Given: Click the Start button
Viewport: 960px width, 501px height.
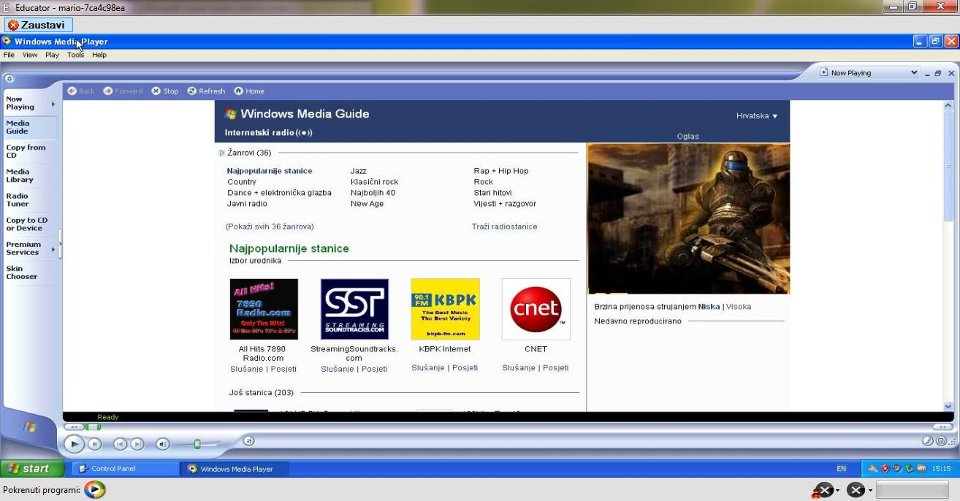Looking at the screenshot, I should (32, 469).
